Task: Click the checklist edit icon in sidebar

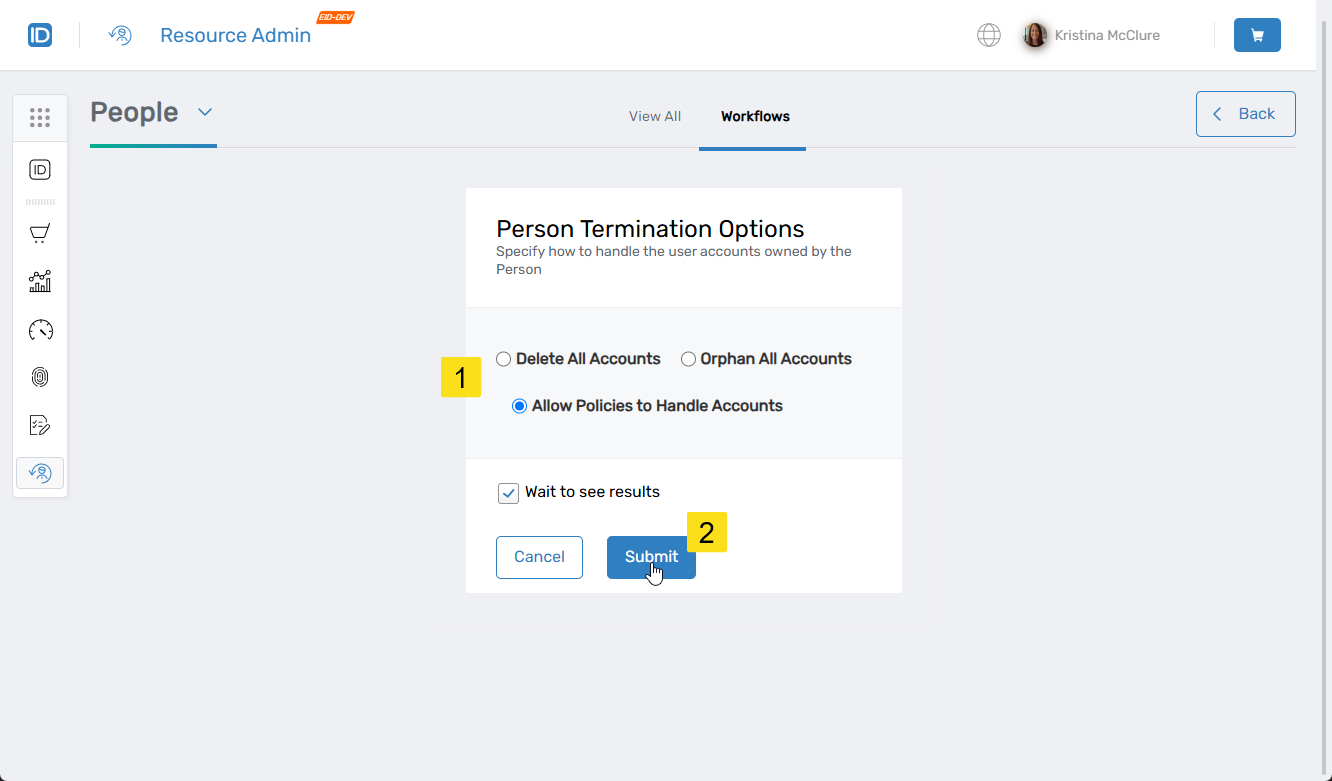Action: 40,425
